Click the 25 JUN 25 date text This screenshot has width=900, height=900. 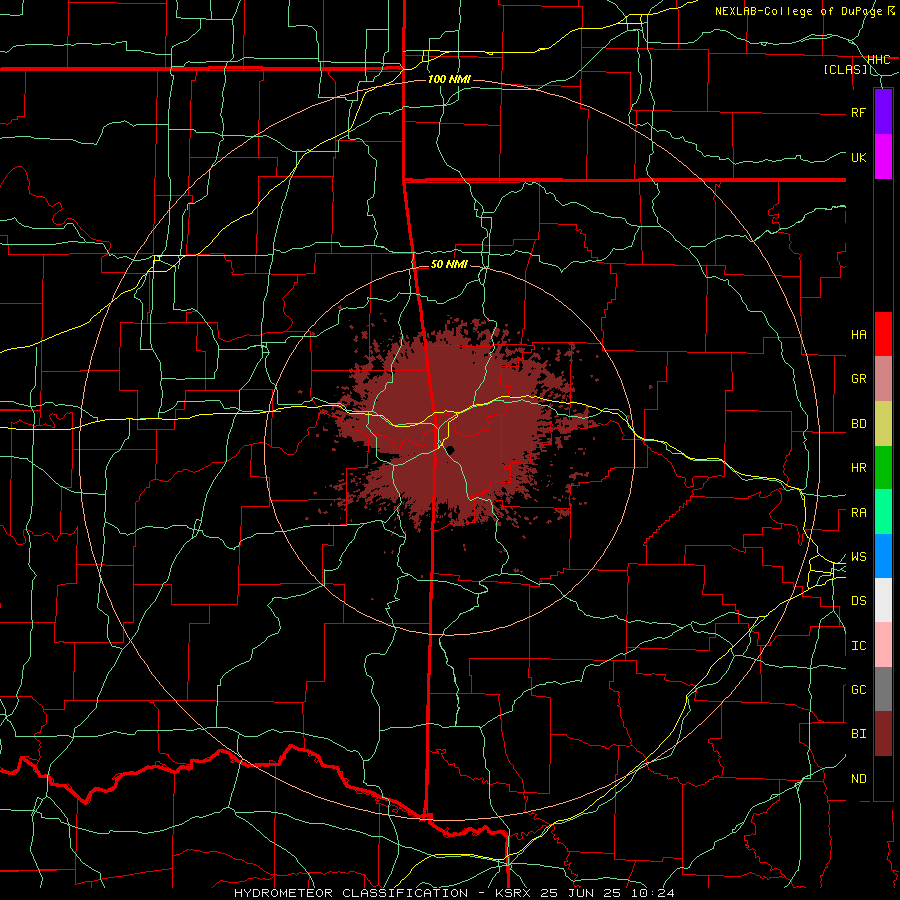[x=581, y=893]
